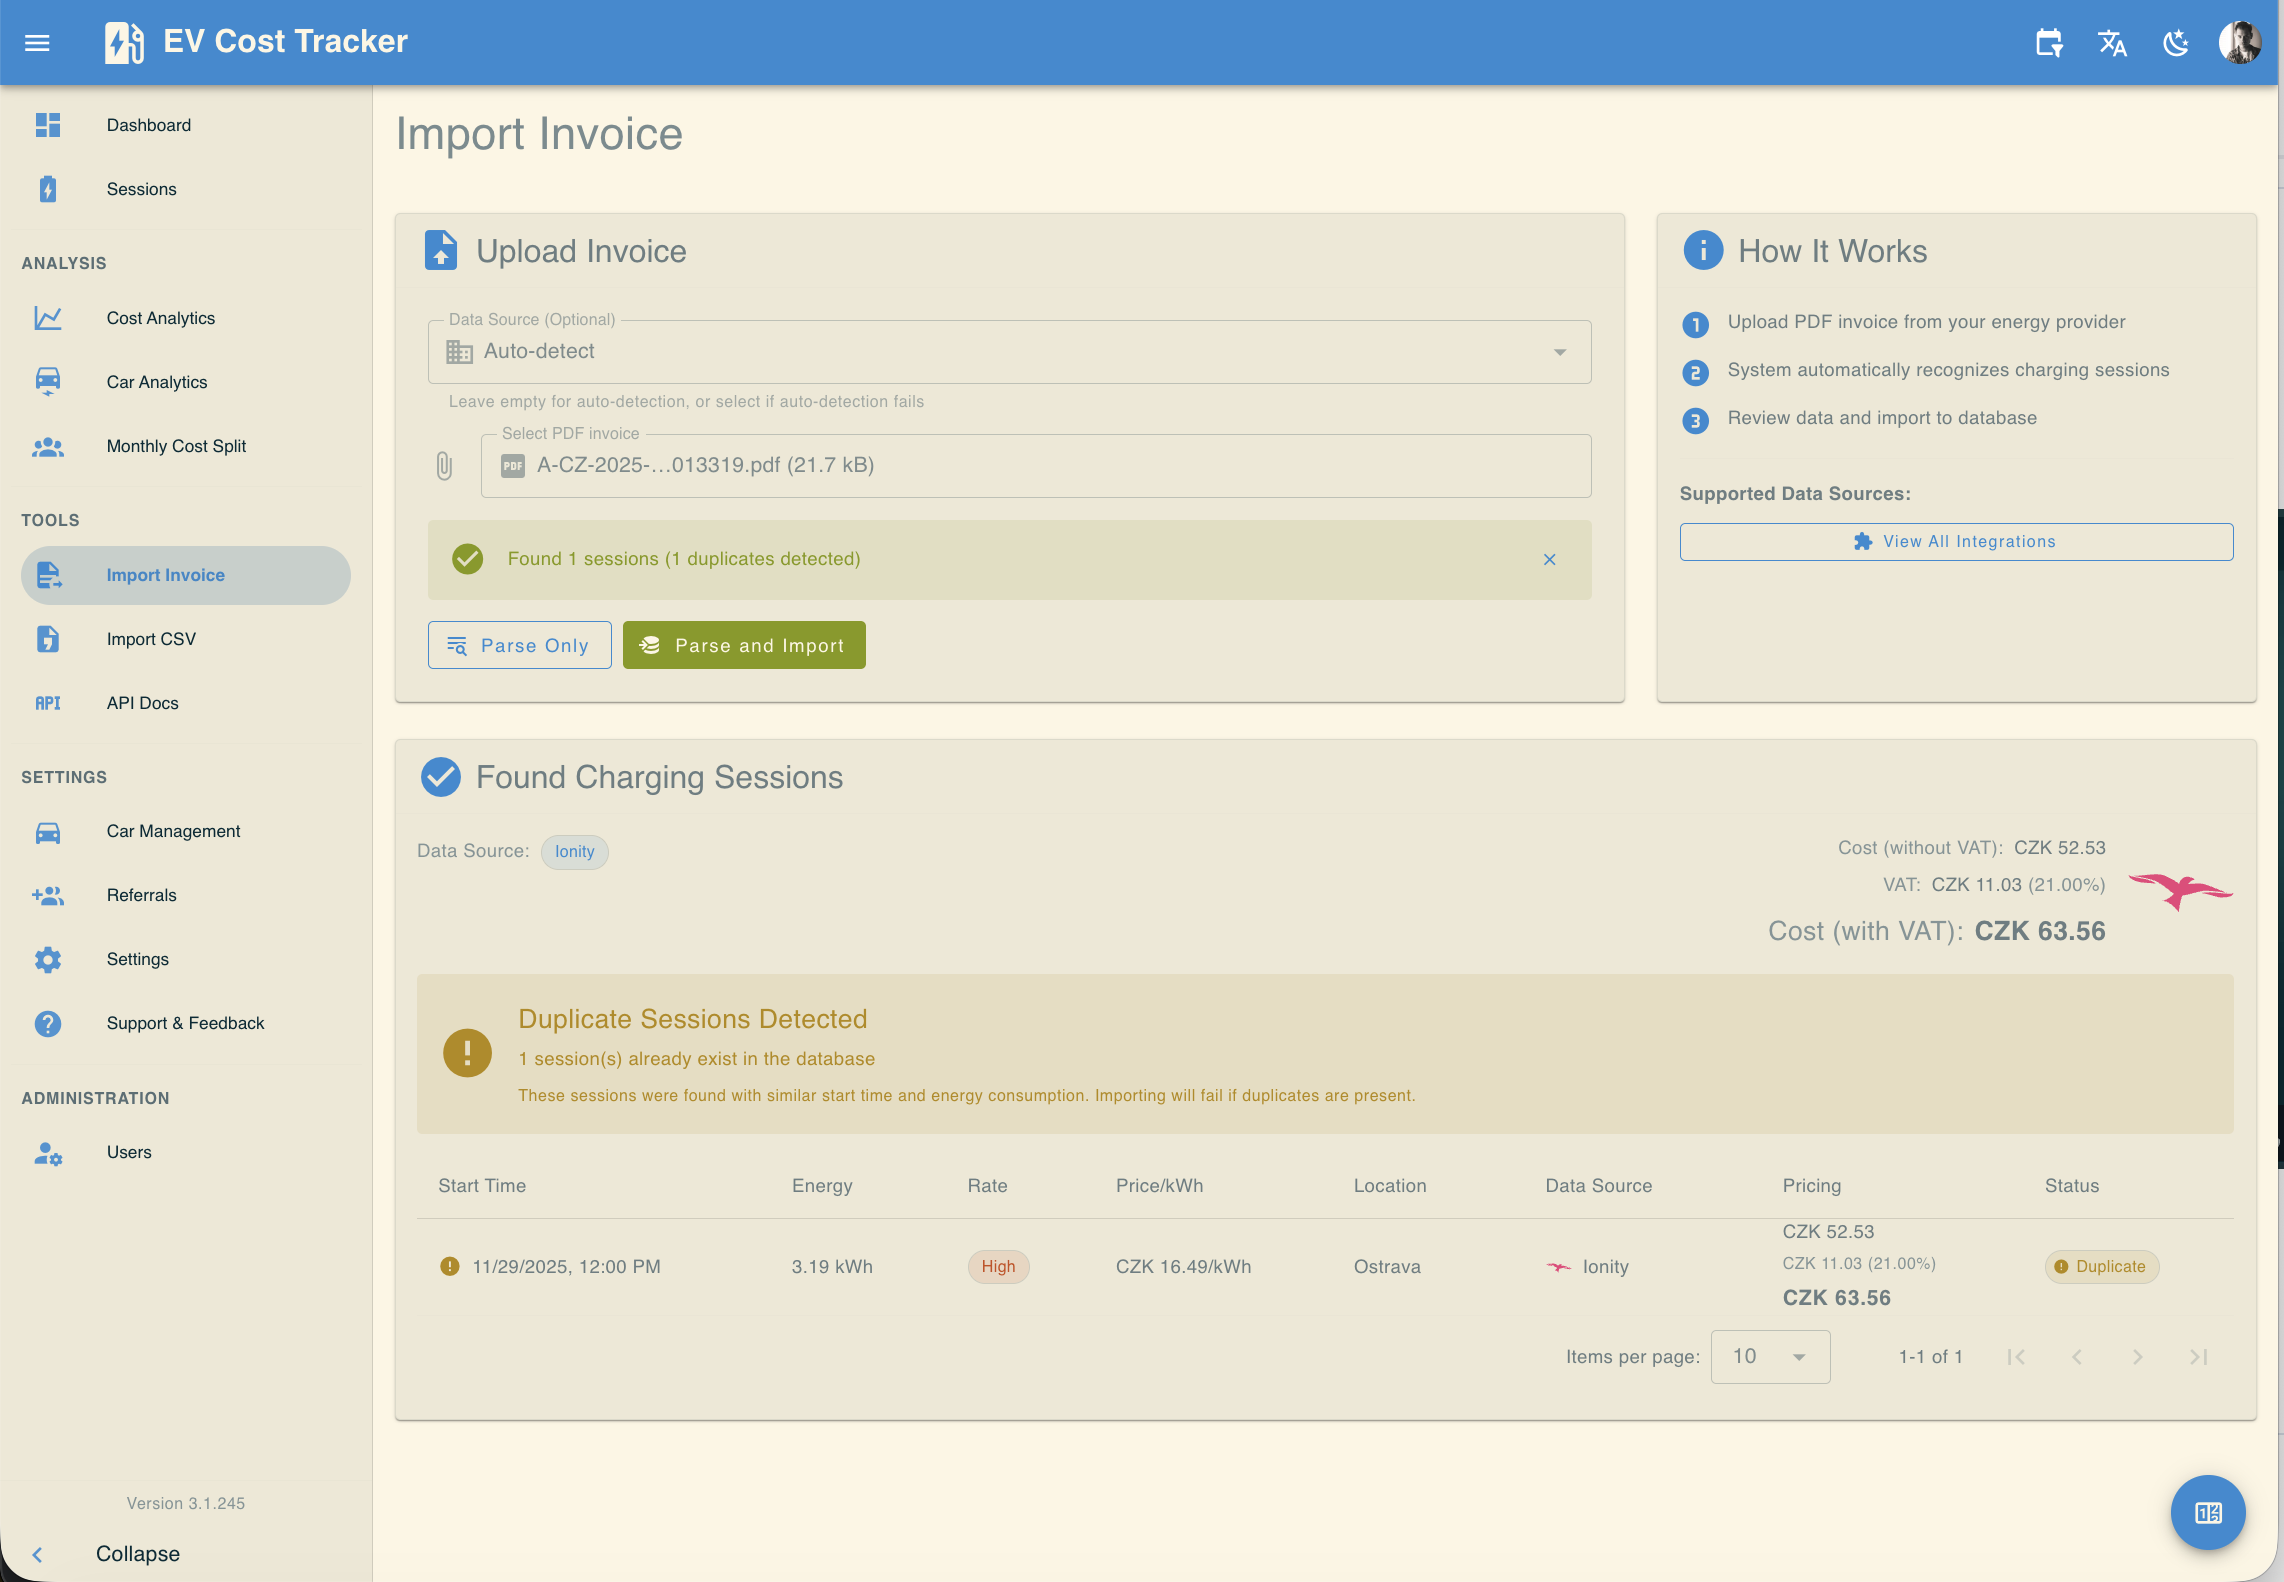This screenshot has width=2284, height=1582.
Task: Go to the Dashboard page
Action: 148,124
